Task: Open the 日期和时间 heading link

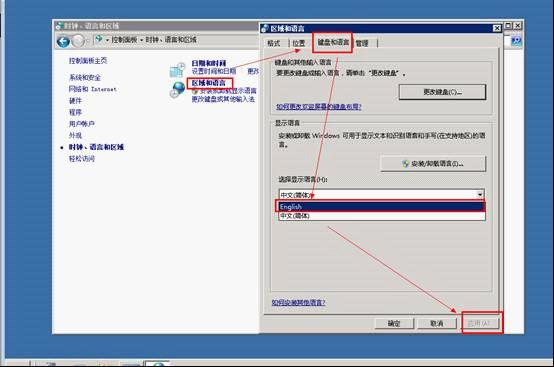Action: pyautogui.click(x=208, y=63)
